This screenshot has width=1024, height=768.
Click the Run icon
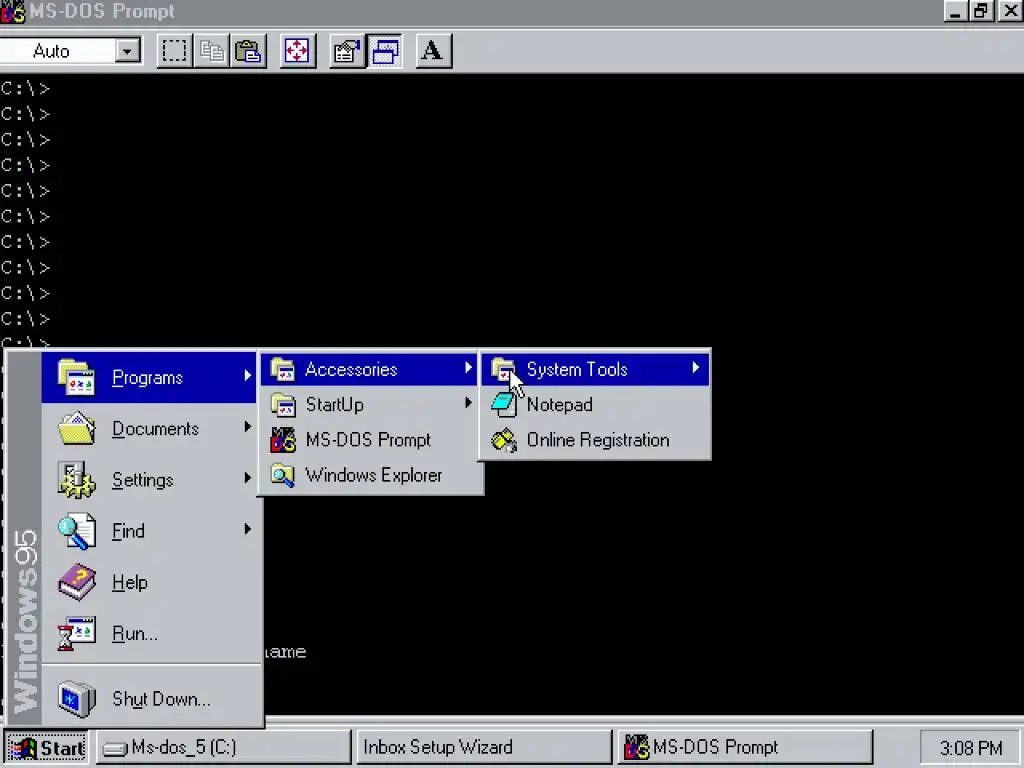(x=76, y=633)
